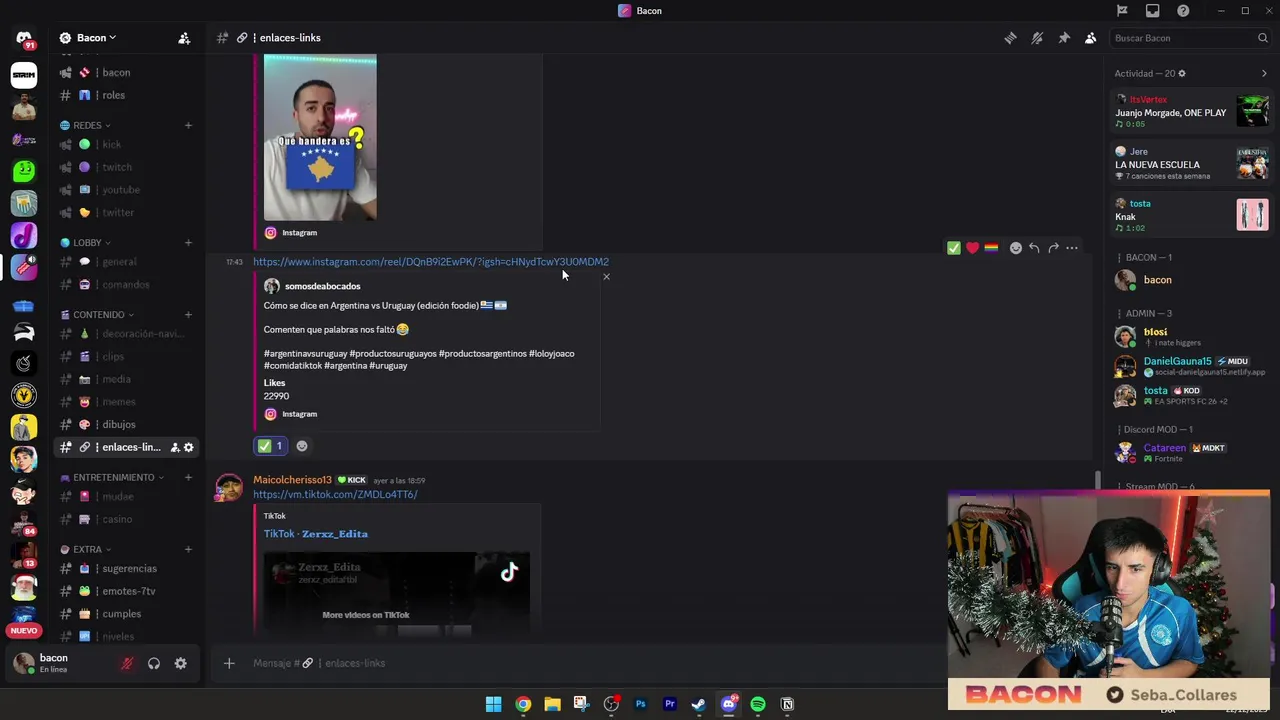The width and height of the screenshot is (1280, 720).
Task: Open Google Chrome from the taskbar
Action: tap(523, 704)
